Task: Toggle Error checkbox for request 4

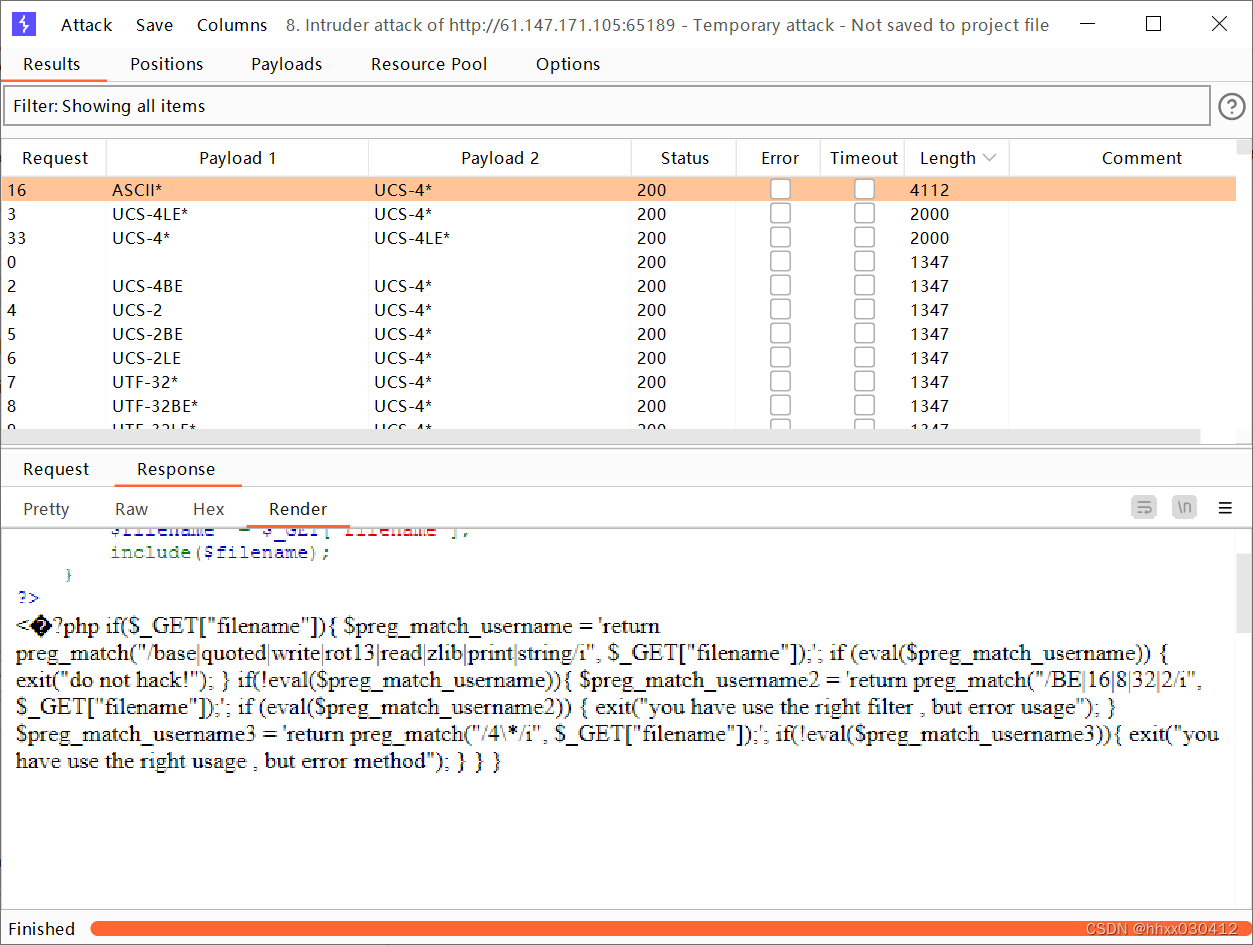Action: point(780,309)
